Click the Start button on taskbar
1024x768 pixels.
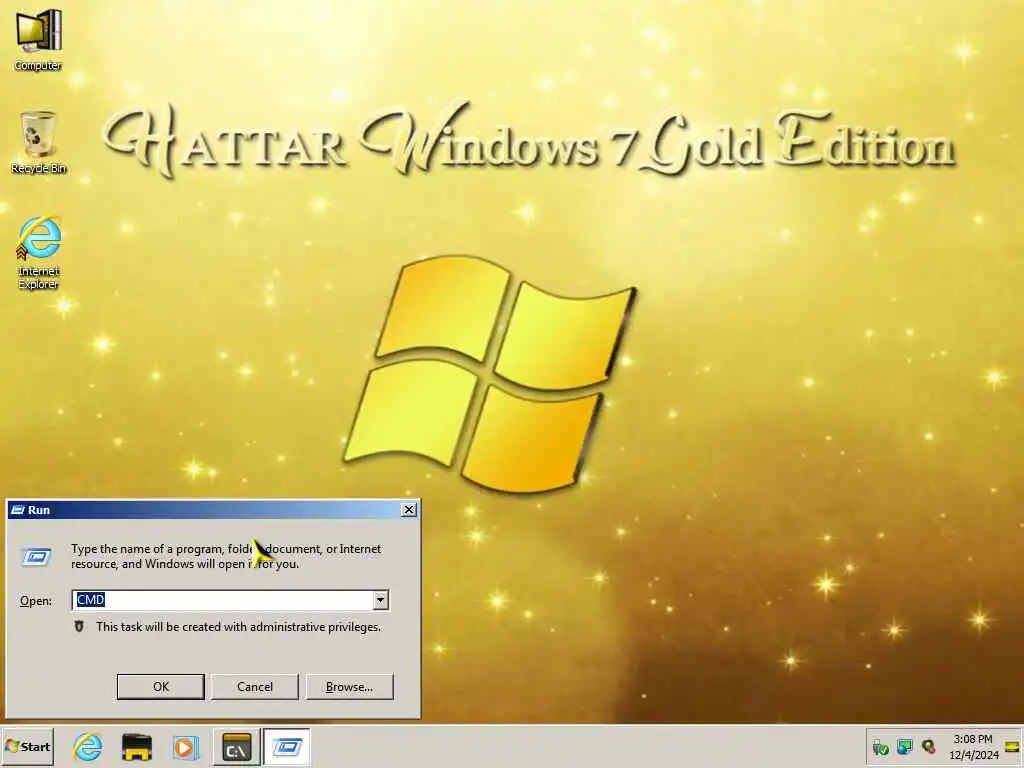coord(27,746)
